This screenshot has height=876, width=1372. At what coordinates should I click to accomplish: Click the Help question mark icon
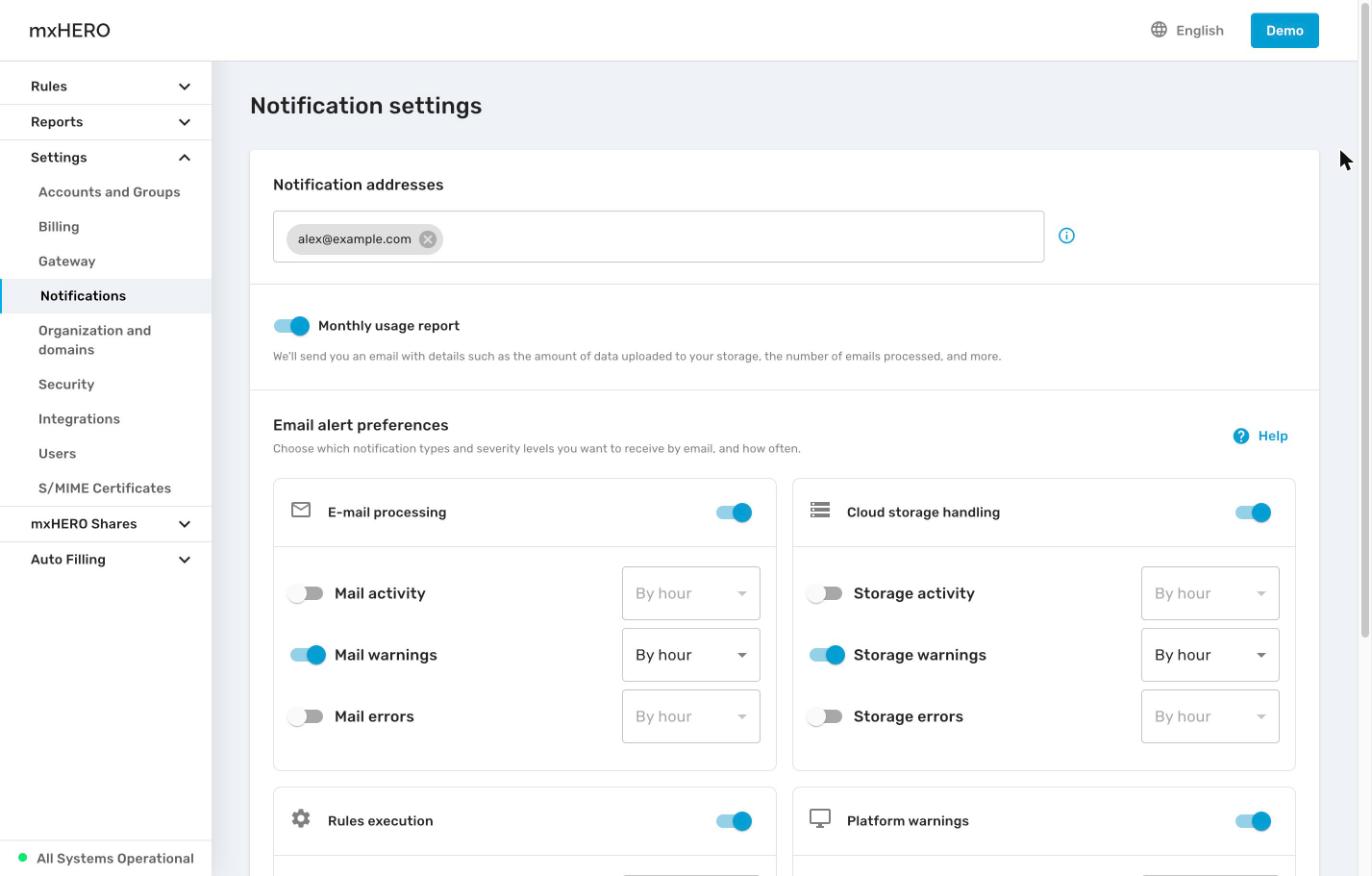[1241, 436]
